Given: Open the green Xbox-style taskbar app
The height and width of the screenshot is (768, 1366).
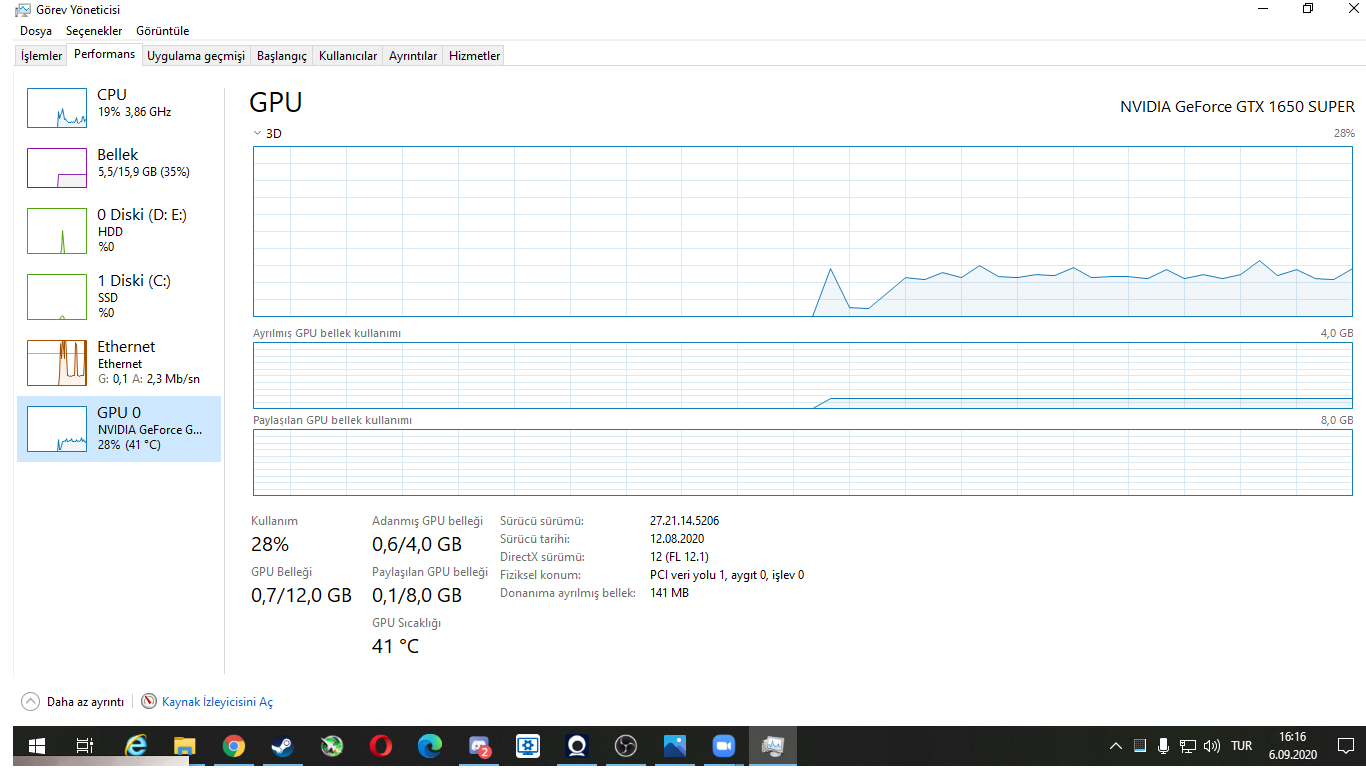Looking at the screenshot, I should (x=331, y=746).
